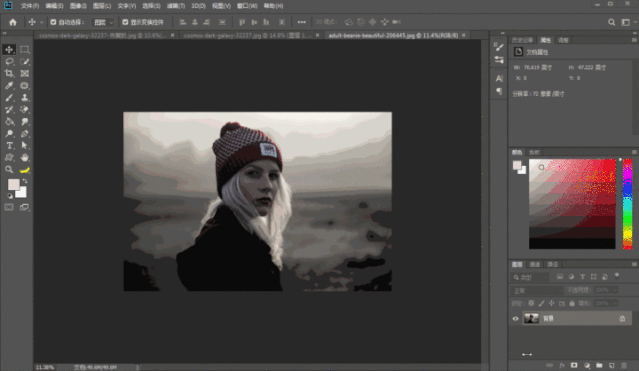The height and width of the screenshot is (371, 639).
Task: Switch to the adult-beanie-beautiful document tab
Action: click(393, 35)
